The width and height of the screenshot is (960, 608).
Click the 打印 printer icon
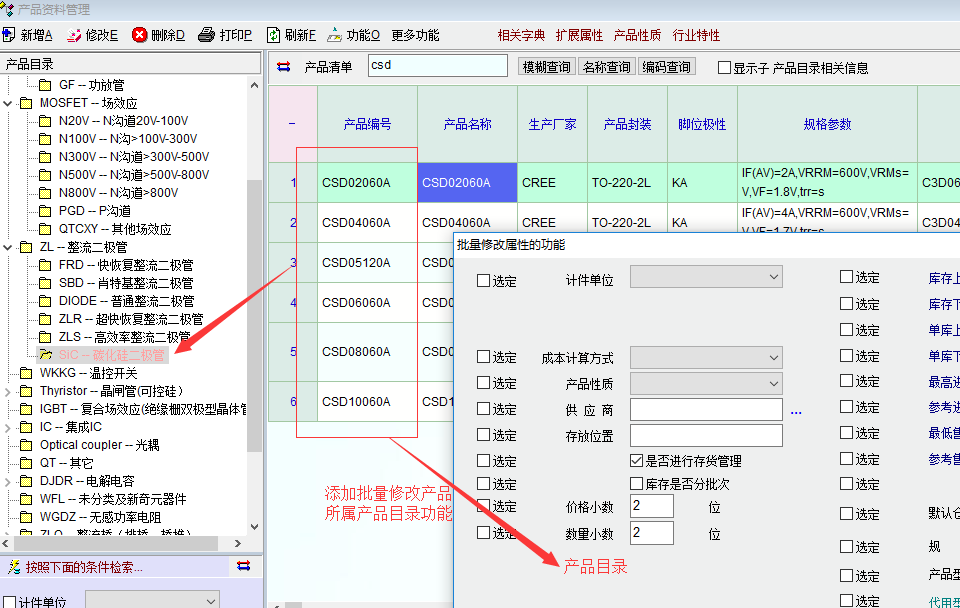(x=206, y=35)
